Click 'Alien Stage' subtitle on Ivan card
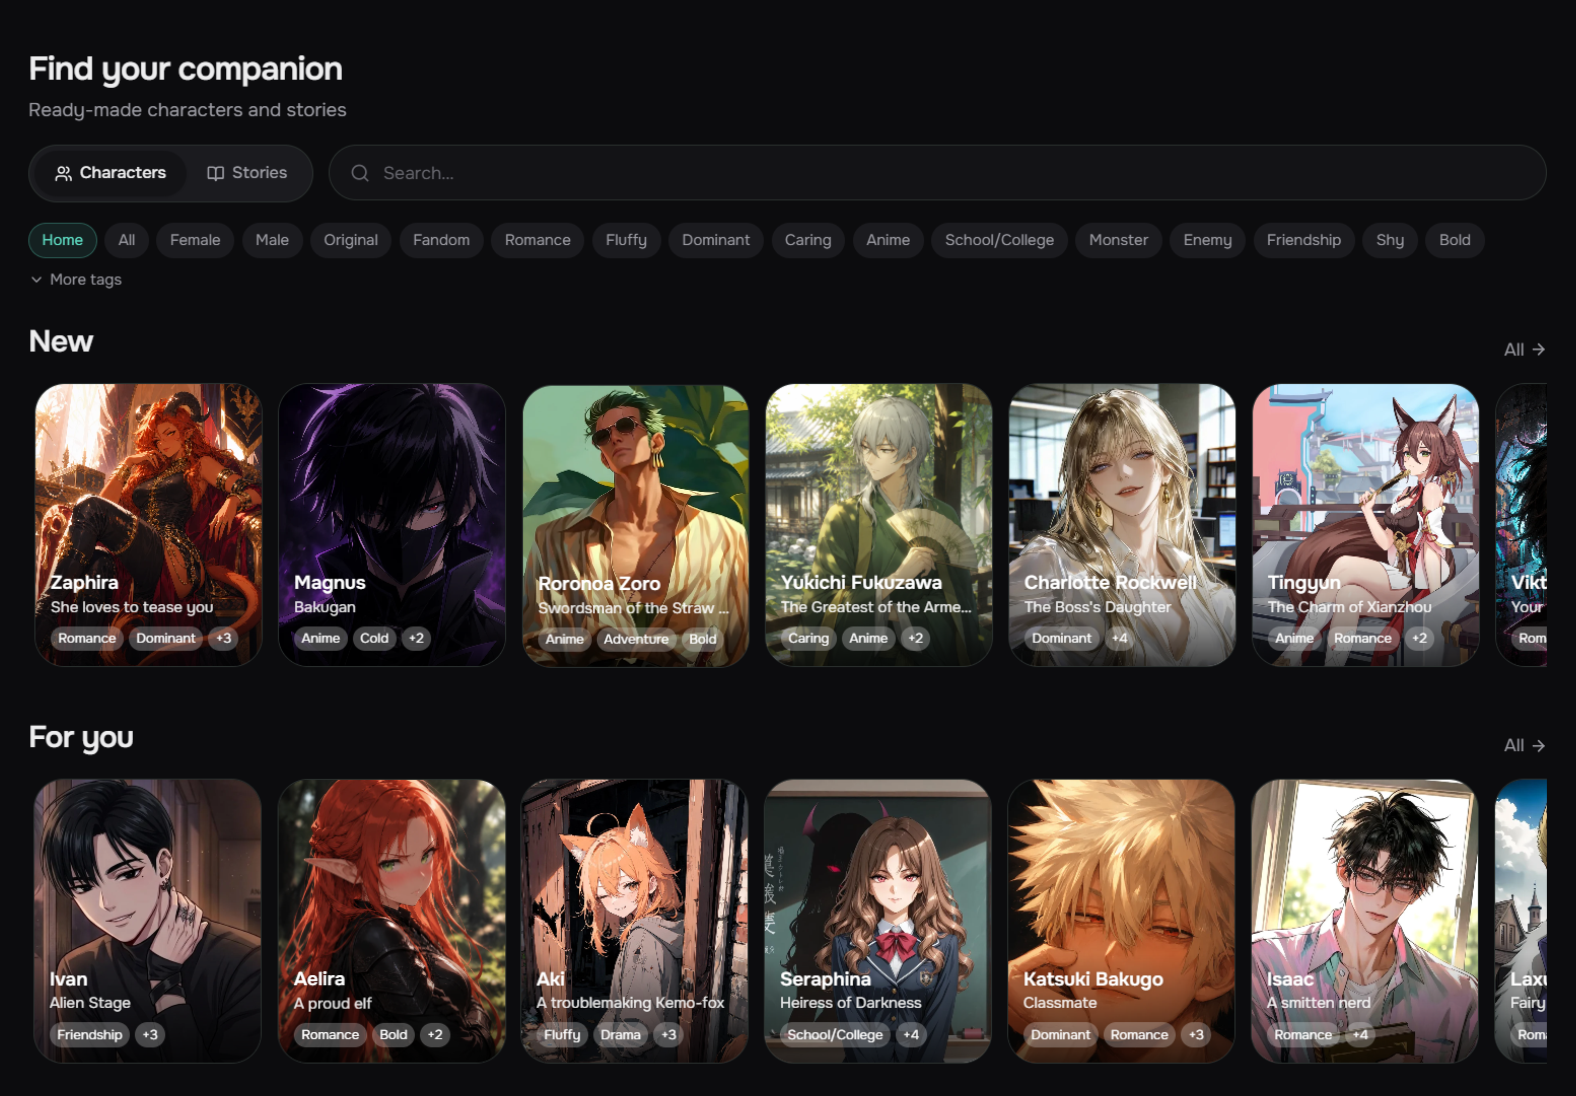The image size is (1576, 1096). coord(90,1003)
